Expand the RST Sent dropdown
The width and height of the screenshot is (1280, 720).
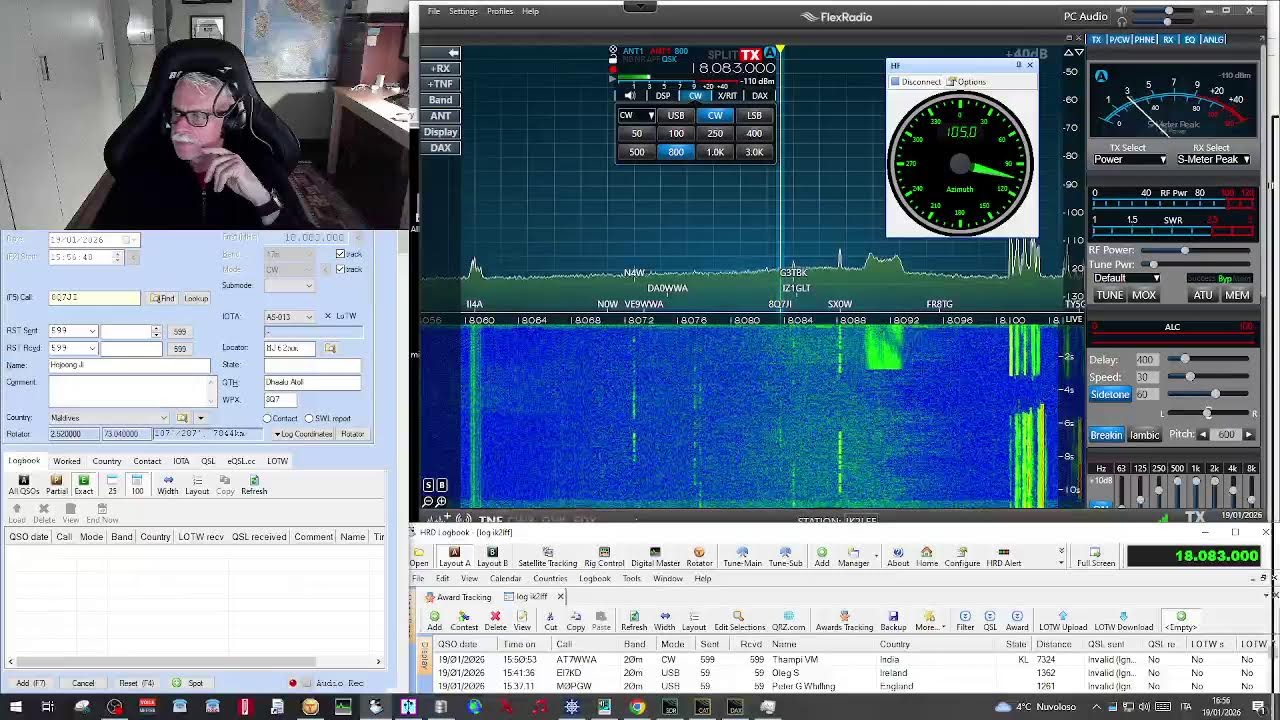pos(92,331)
